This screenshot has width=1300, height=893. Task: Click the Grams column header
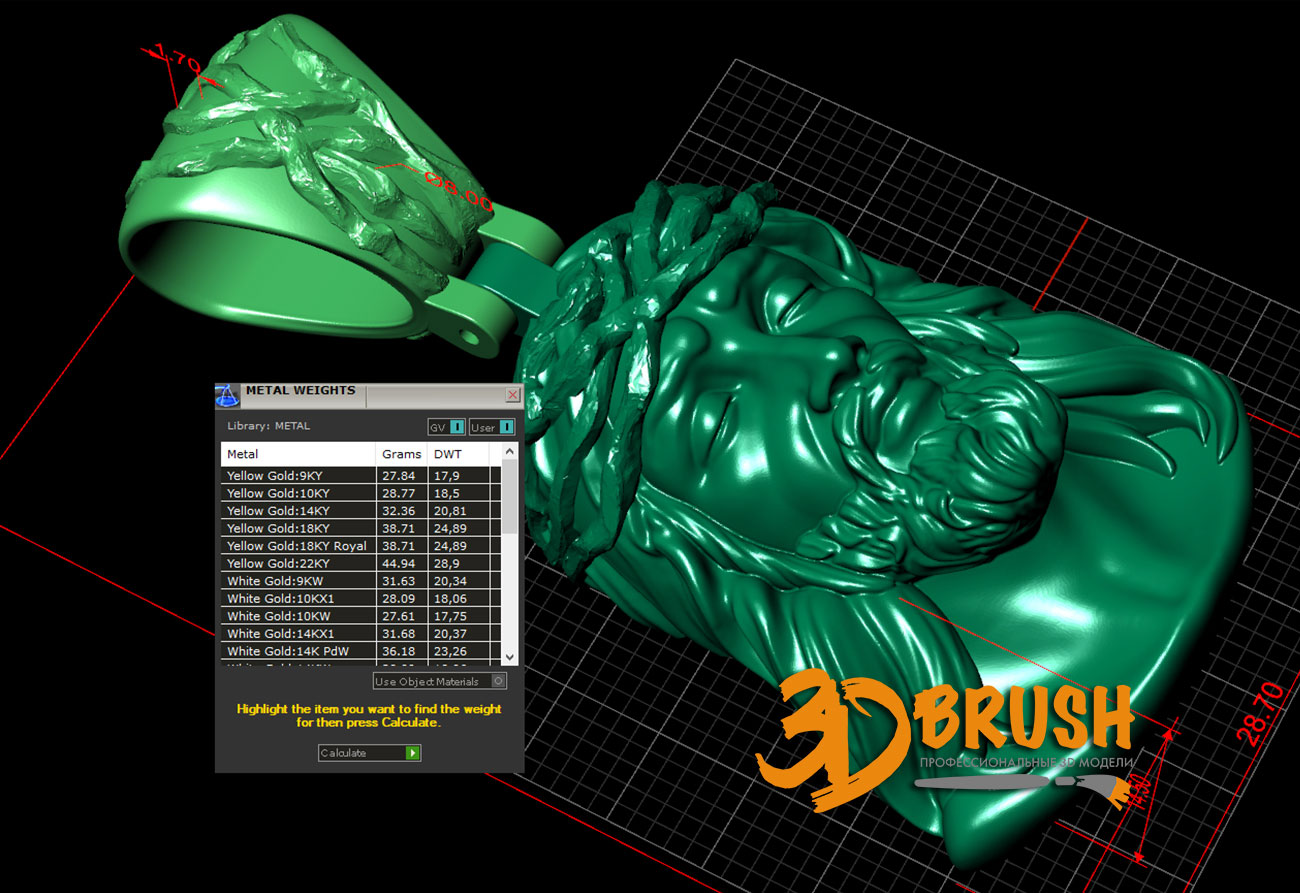click(402, 454)
